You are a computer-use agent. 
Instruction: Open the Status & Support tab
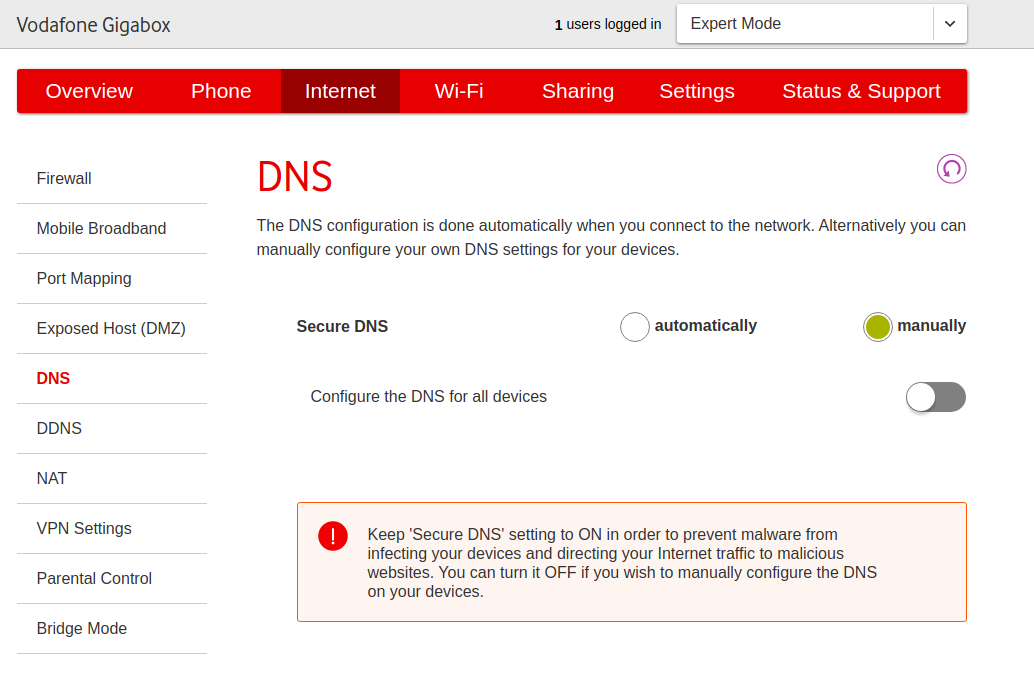(861, 91)
